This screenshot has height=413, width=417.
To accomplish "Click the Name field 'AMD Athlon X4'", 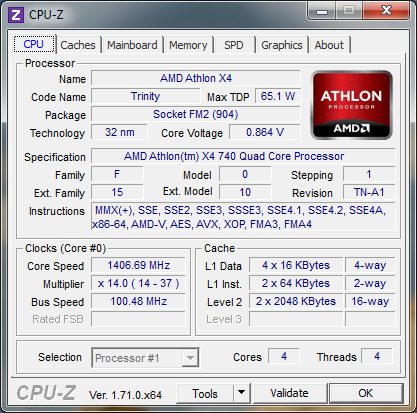I will pyautogui.click(x=196, y=78).
